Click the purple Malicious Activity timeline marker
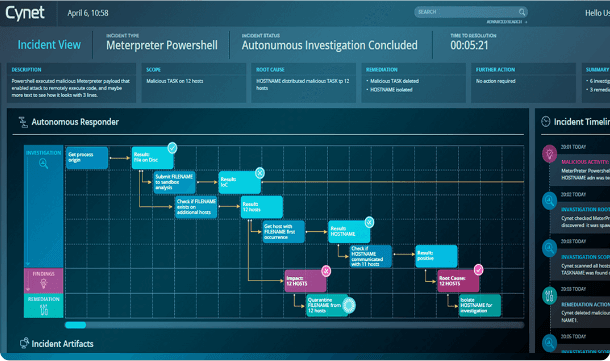 point(549,154)
